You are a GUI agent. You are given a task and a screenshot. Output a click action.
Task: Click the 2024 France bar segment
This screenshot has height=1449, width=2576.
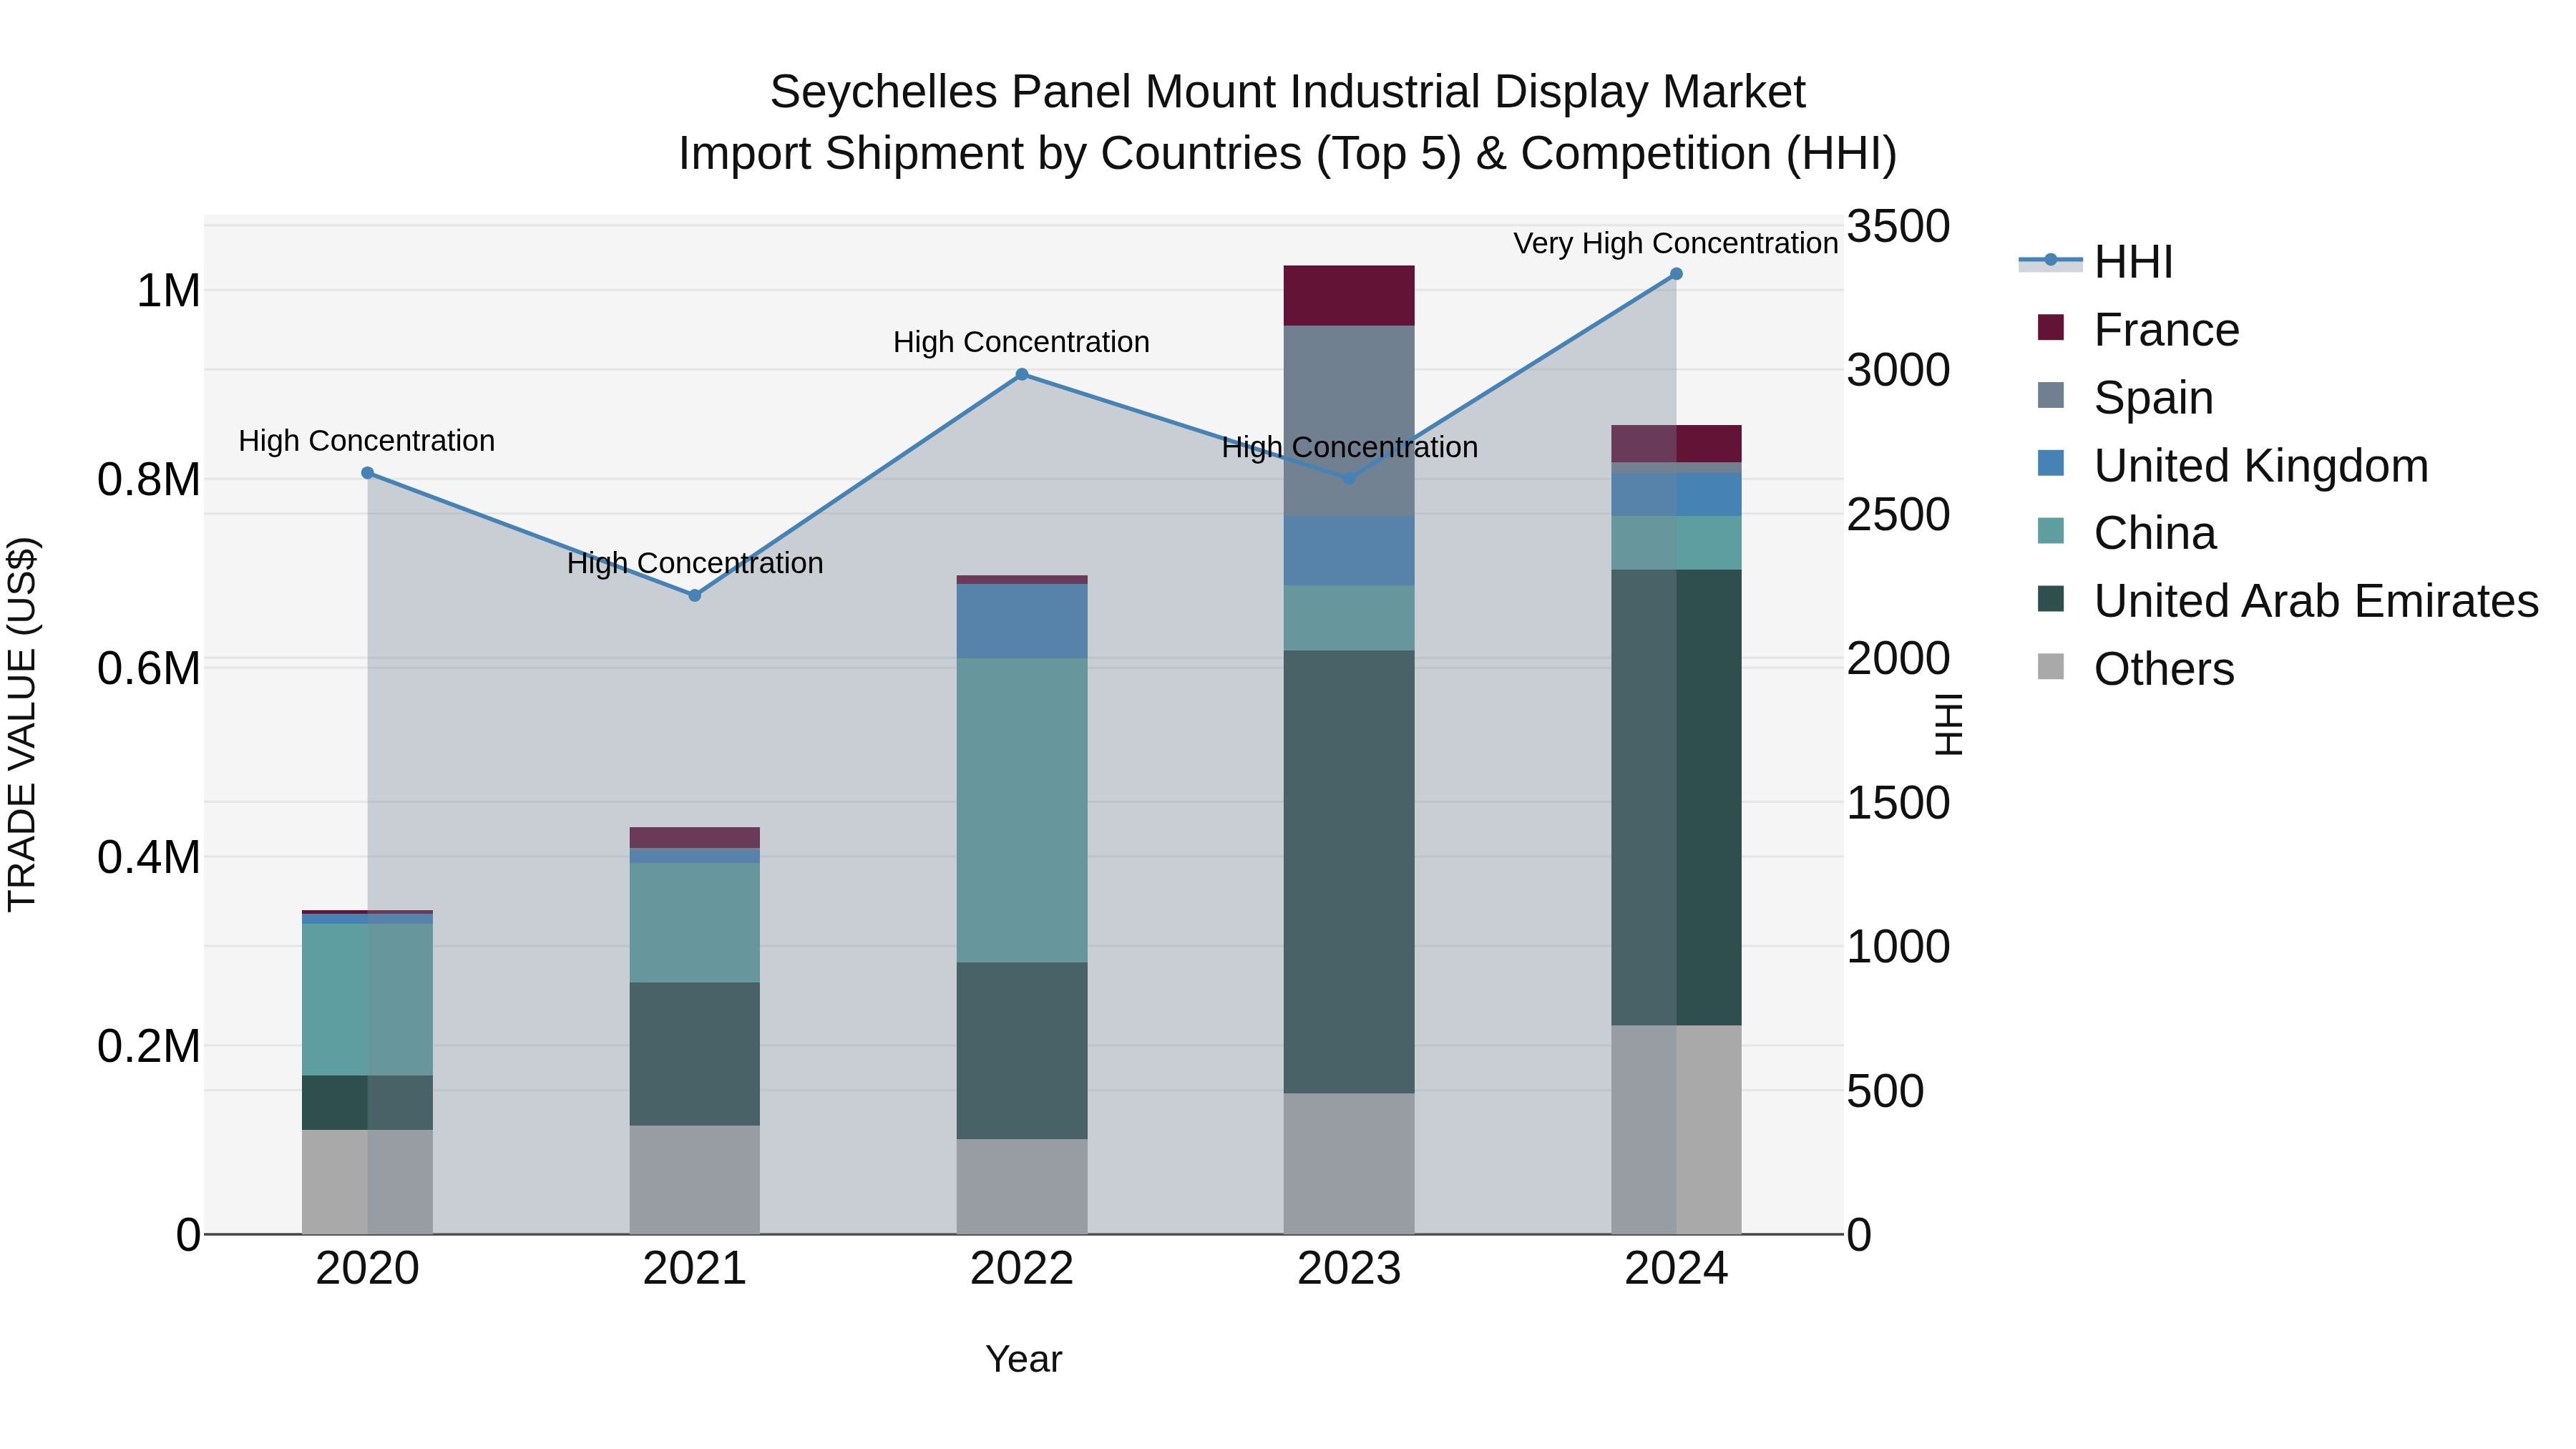coord(1676,444)
